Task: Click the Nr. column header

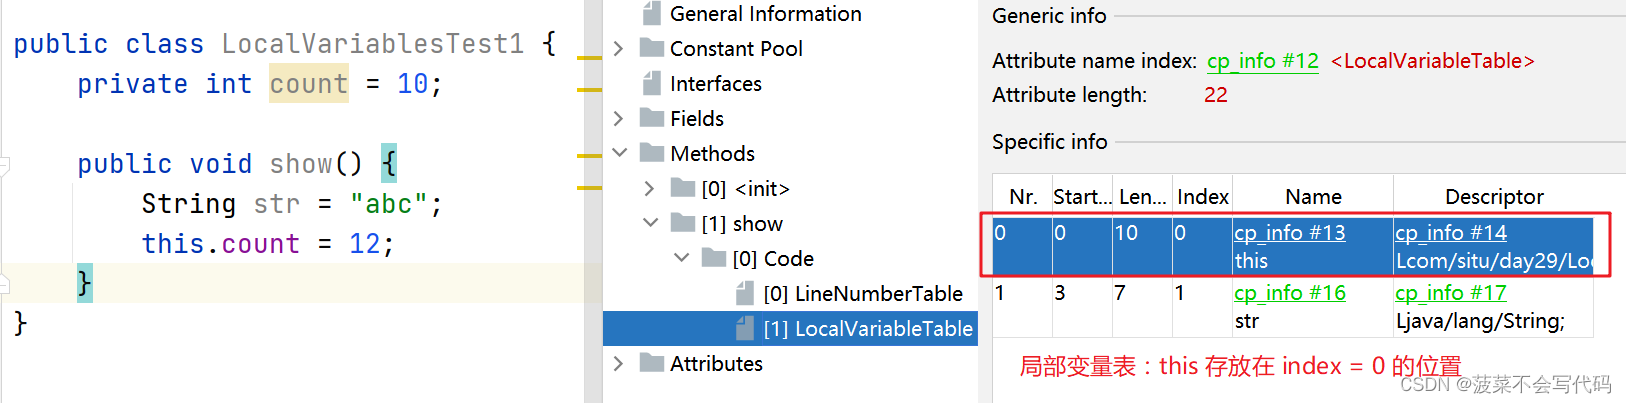Action: [x=1022, y=196]
